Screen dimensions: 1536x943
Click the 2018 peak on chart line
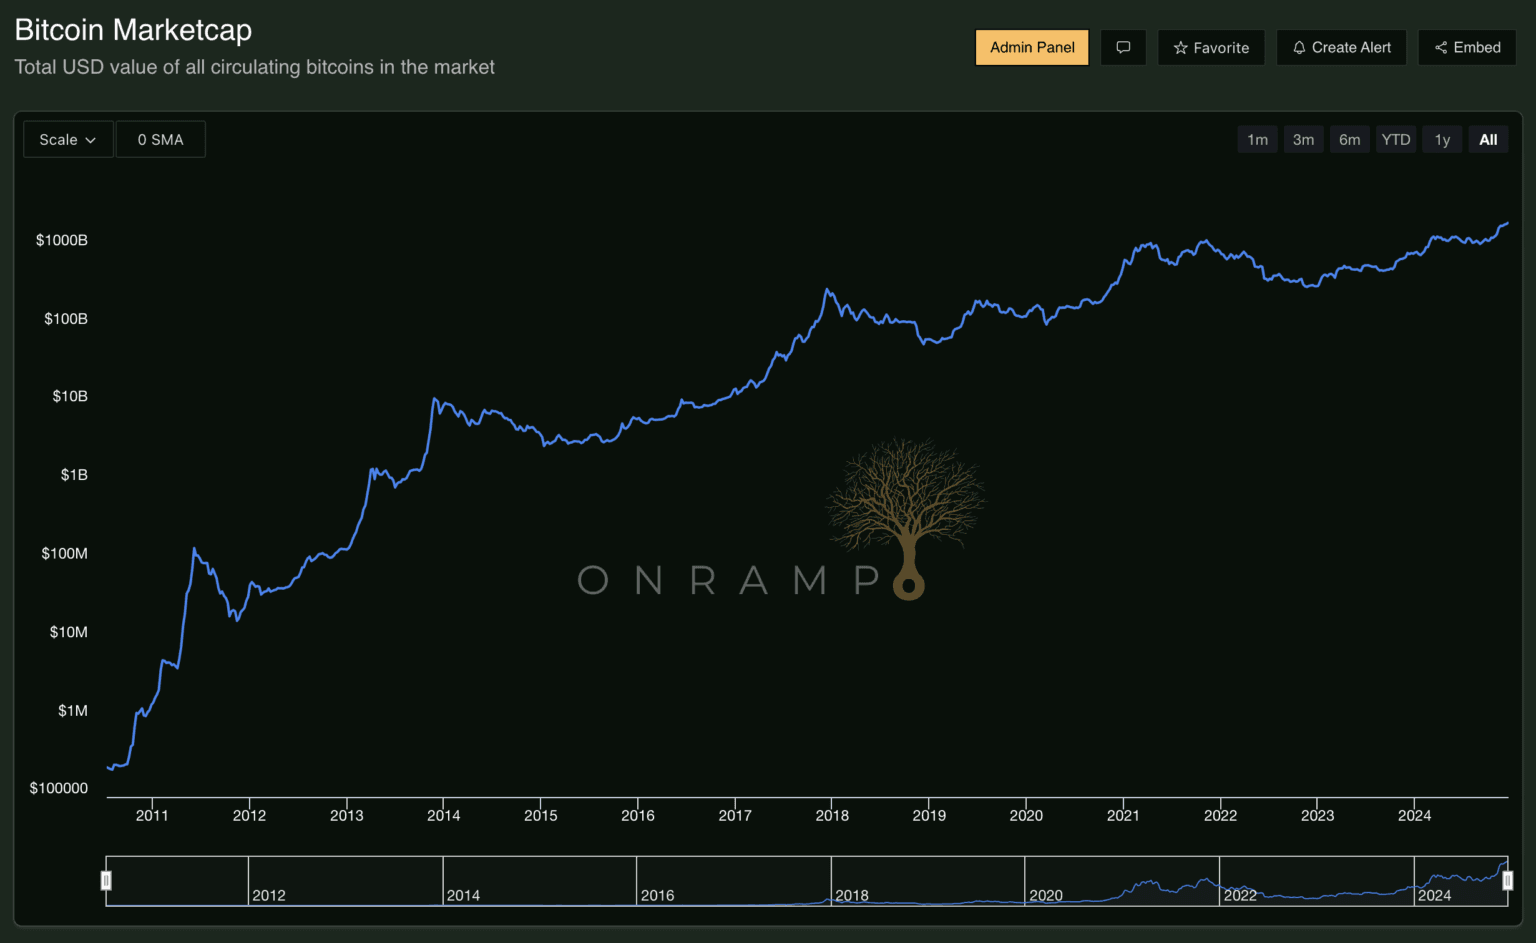click(x=827, y=291)
